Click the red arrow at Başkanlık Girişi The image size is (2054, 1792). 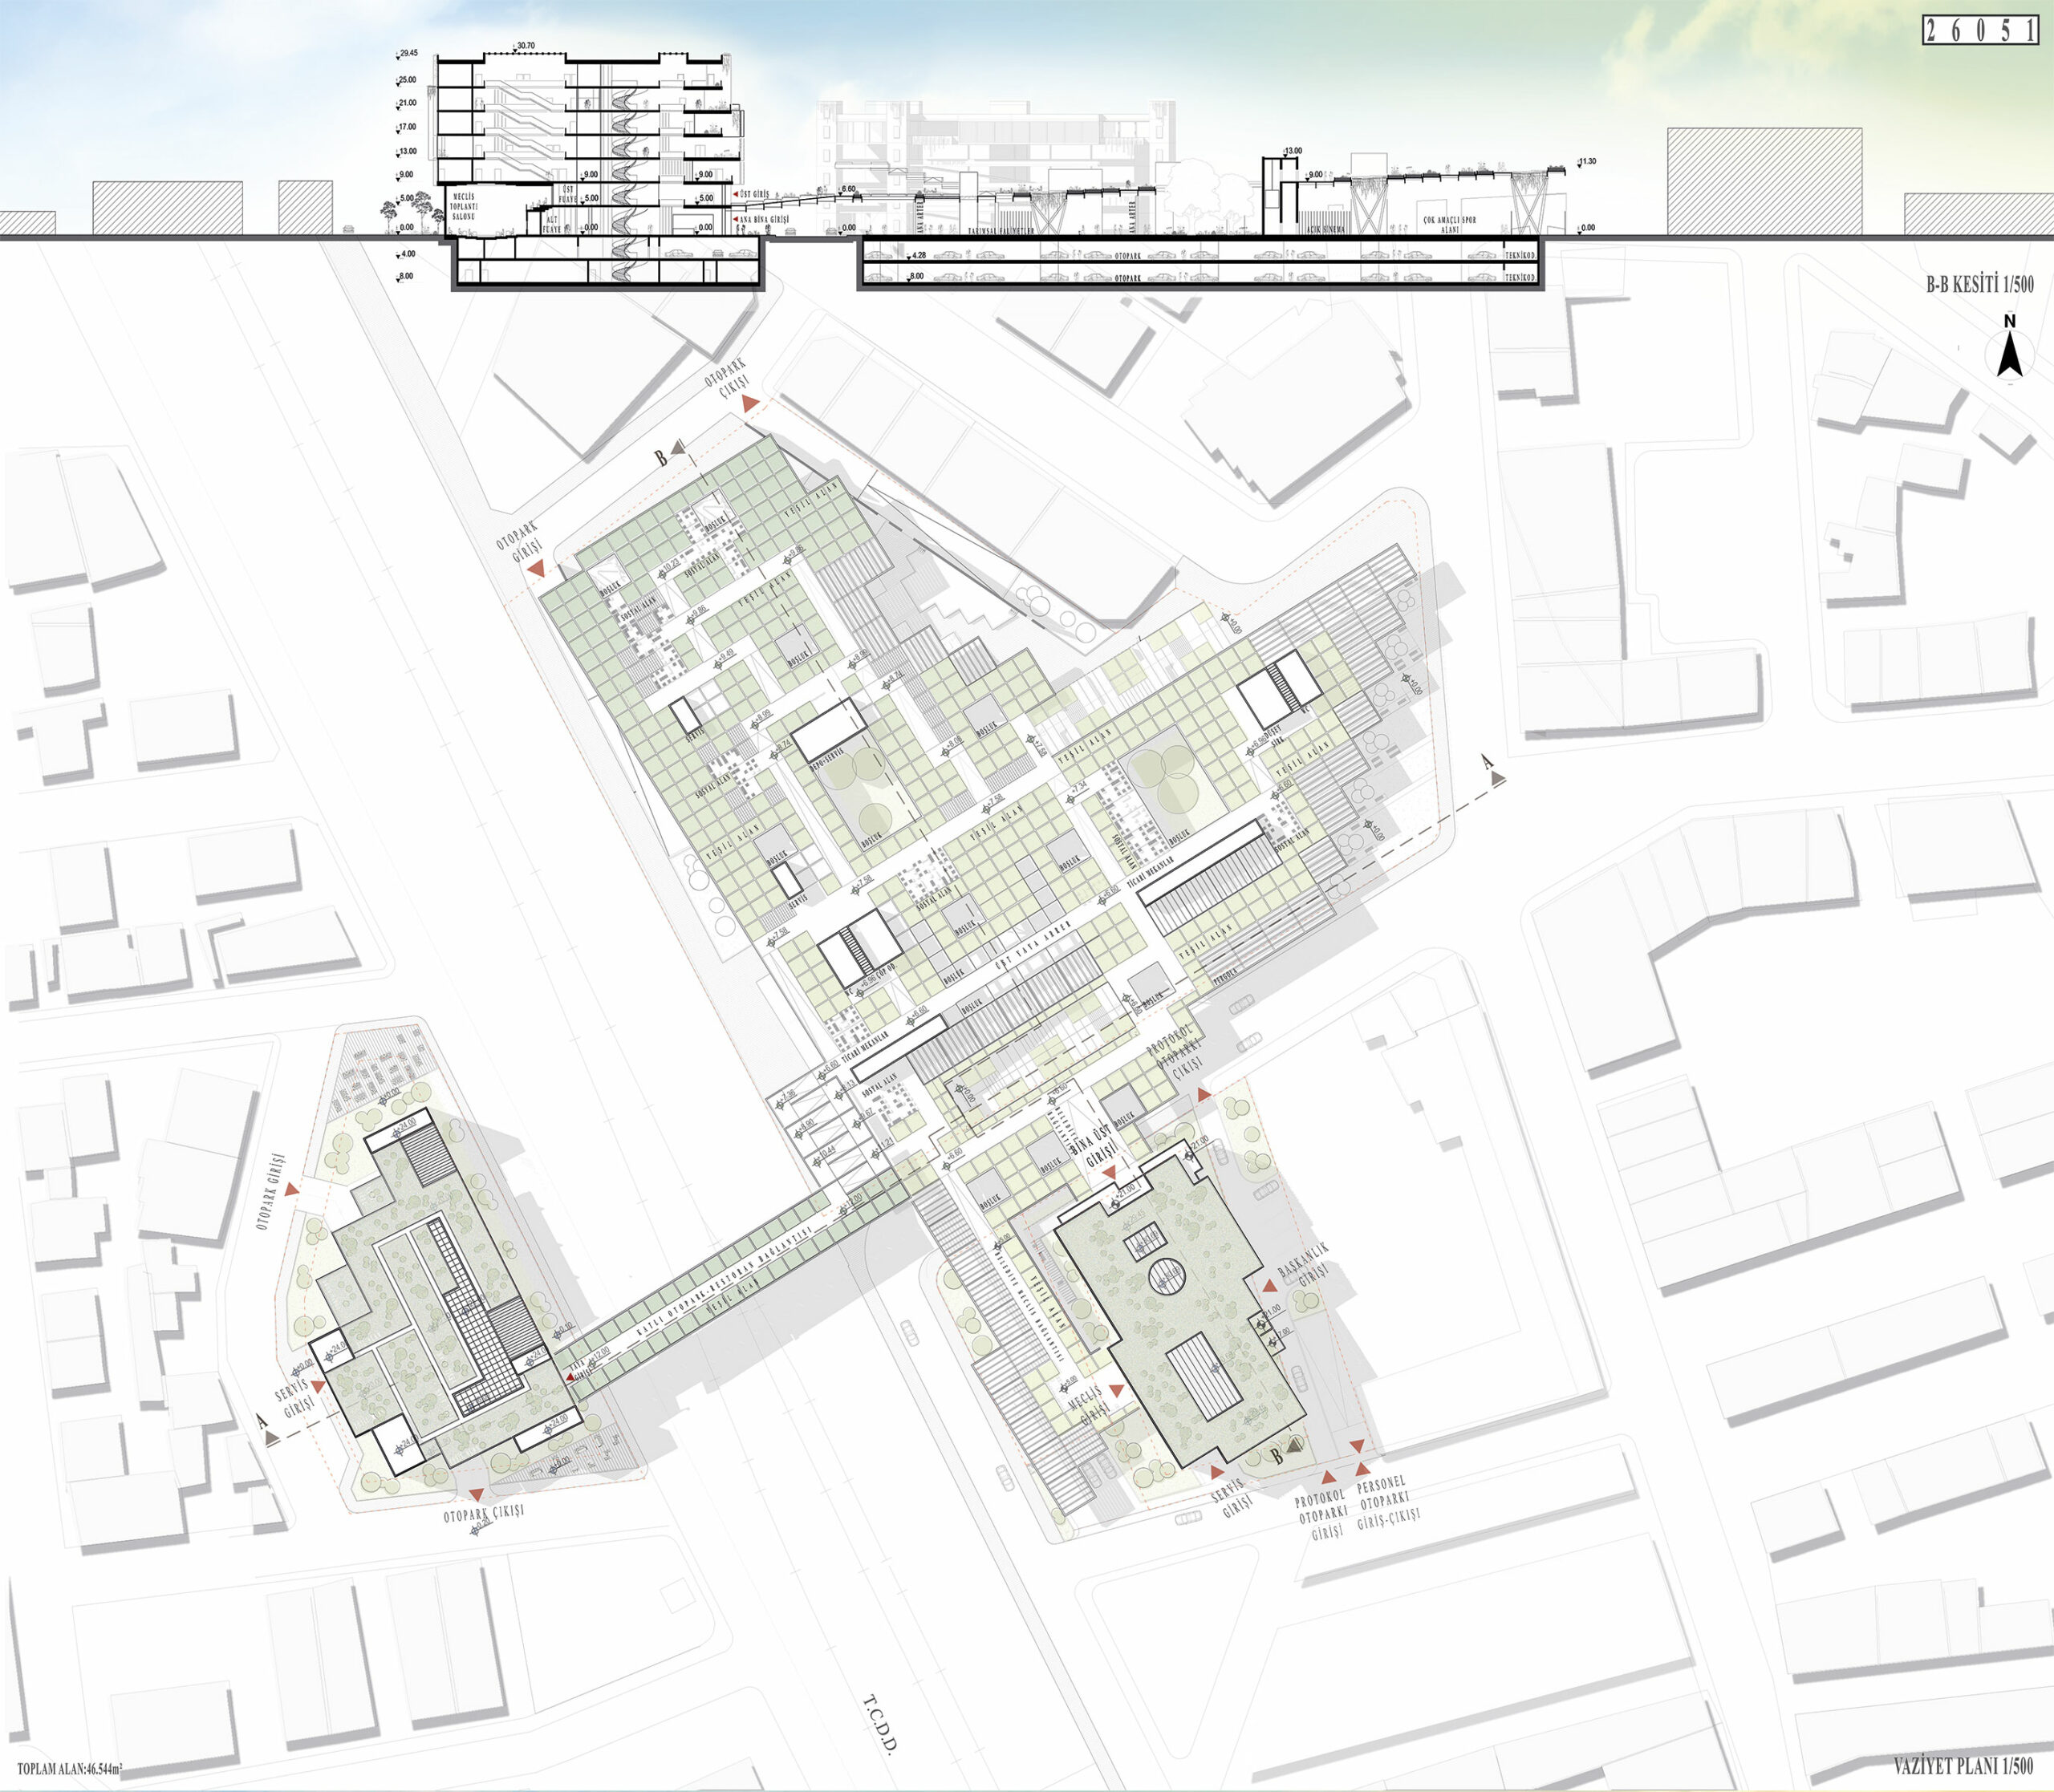(1270, 1286)
